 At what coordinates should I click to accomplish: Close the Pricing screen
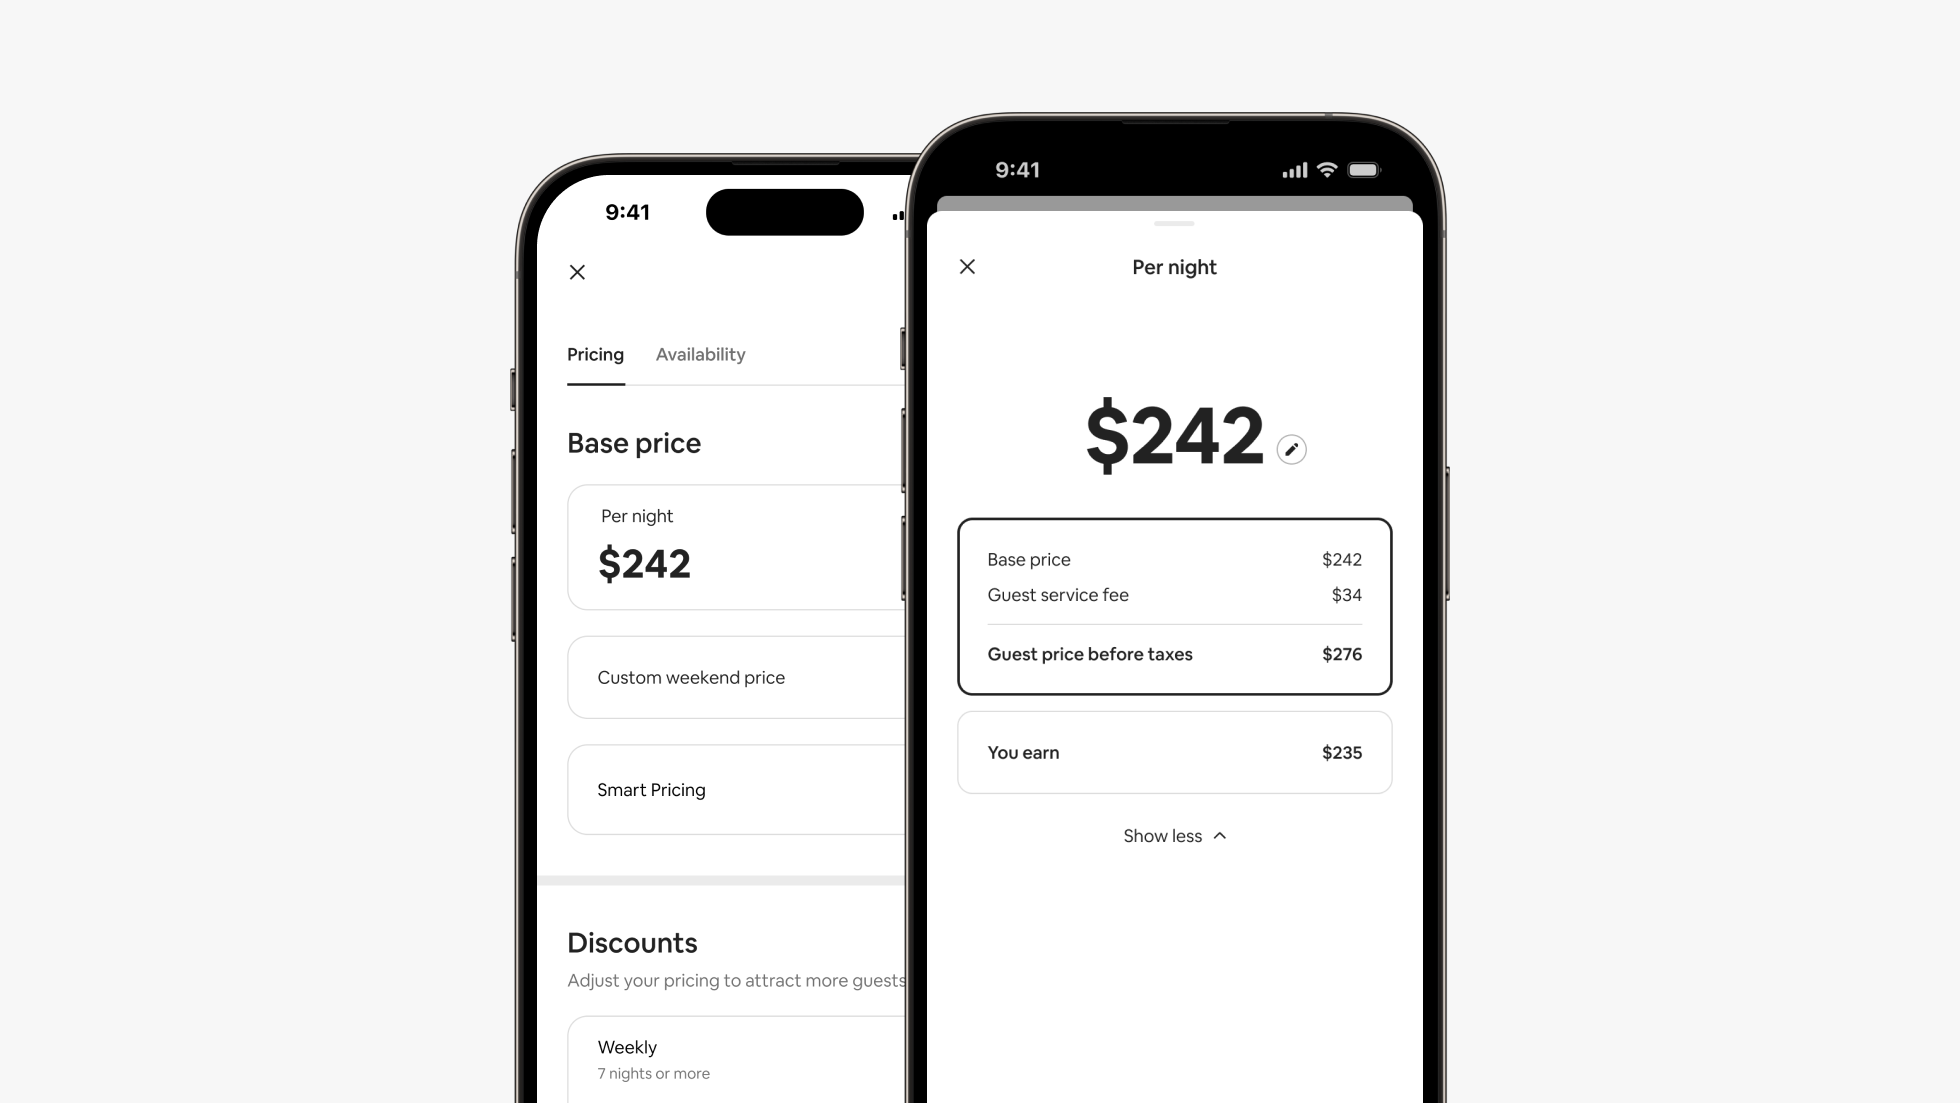pos(578,271)
